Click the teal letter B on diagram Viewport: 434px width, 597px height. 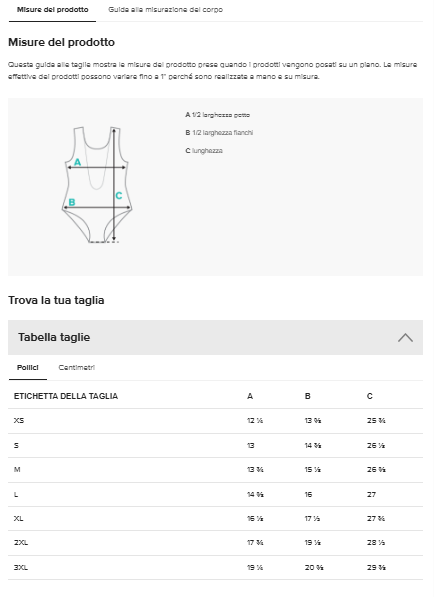point(72,202)
